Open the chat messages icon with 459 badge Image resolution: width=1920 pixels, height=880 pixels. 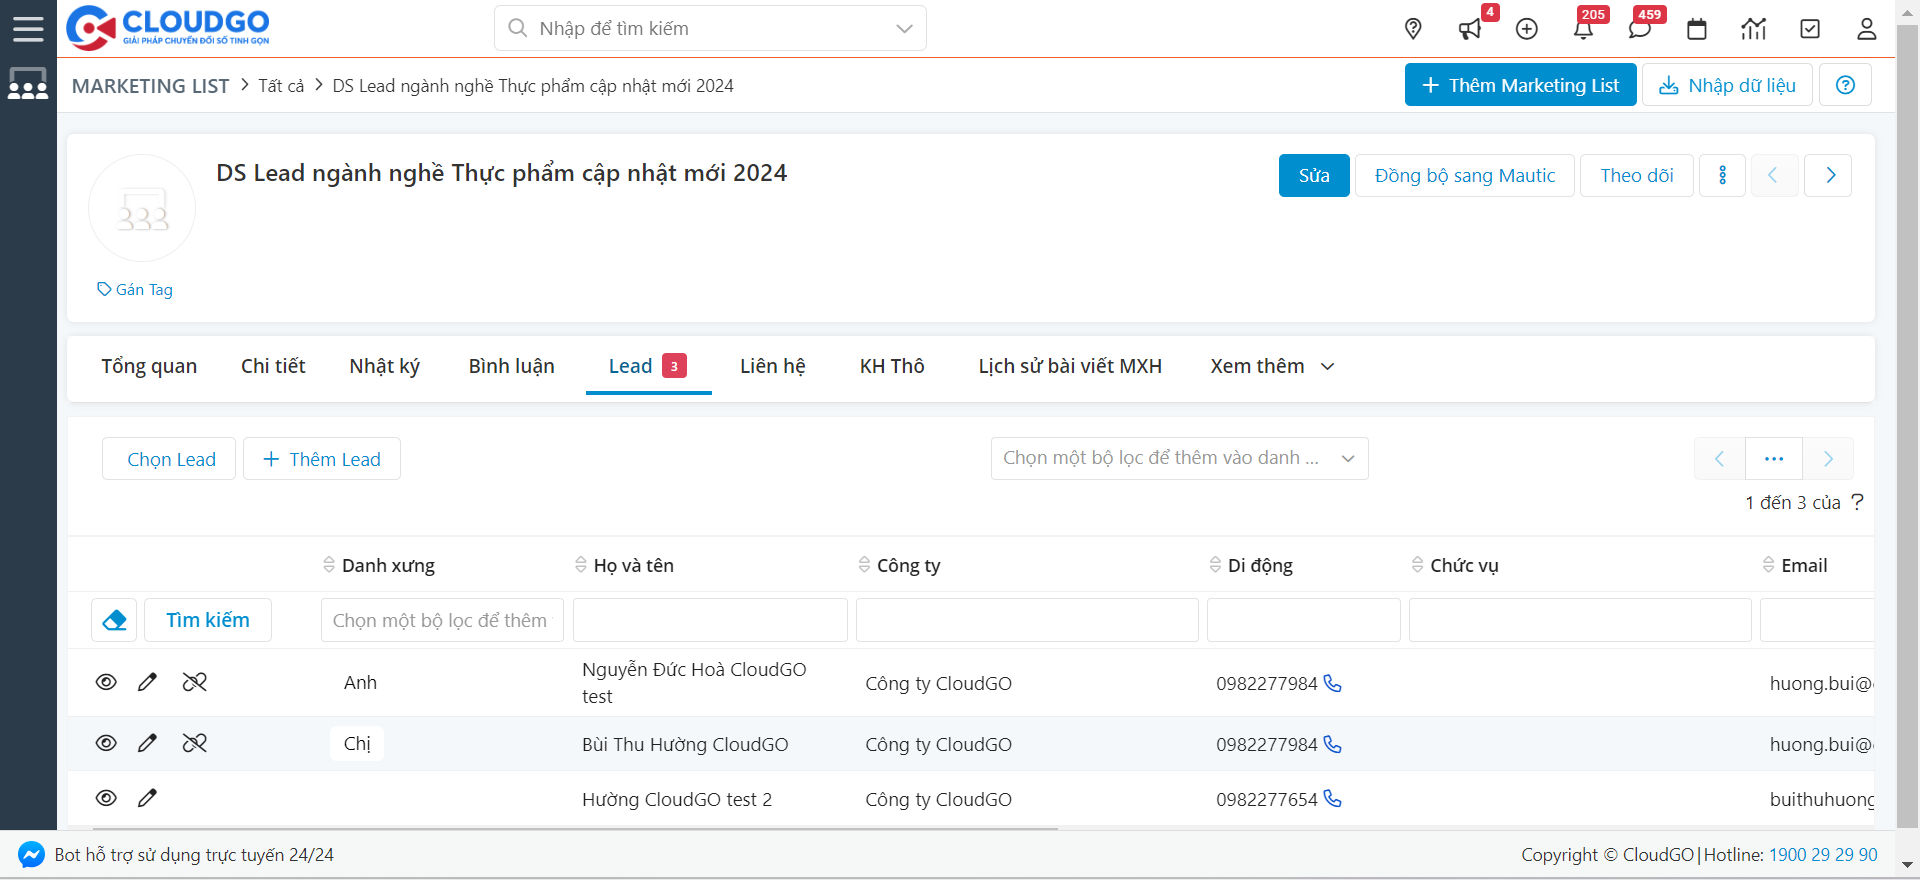tap(1639, 29)
